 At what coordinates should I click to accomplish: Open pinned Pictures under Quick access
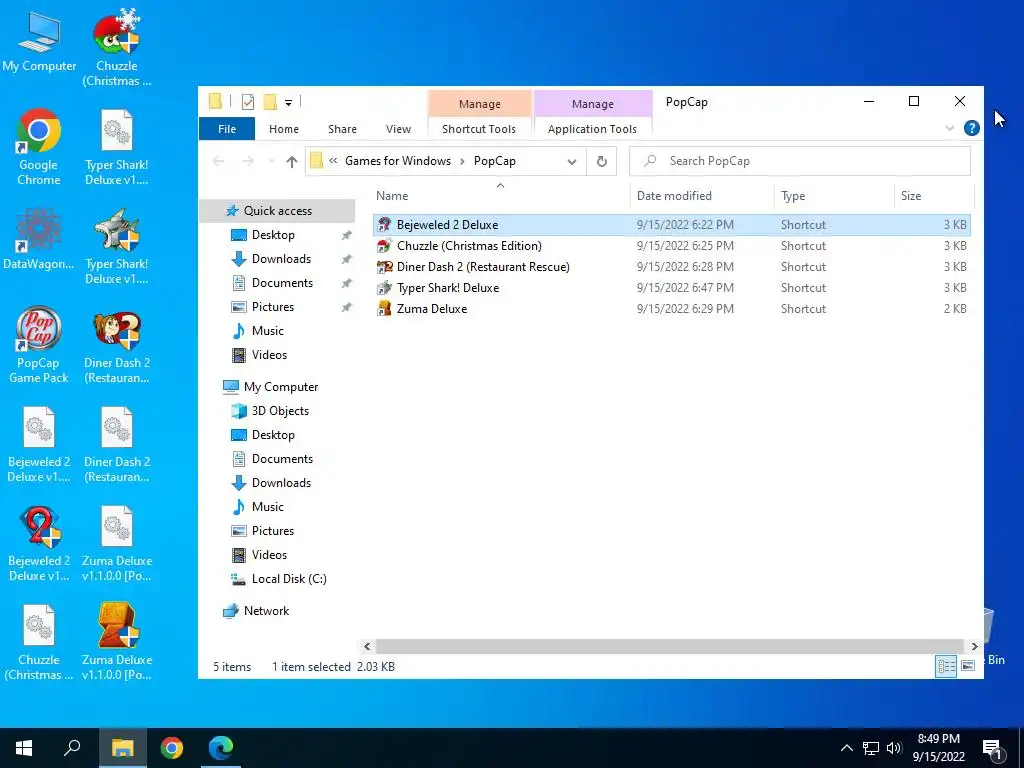272,306
